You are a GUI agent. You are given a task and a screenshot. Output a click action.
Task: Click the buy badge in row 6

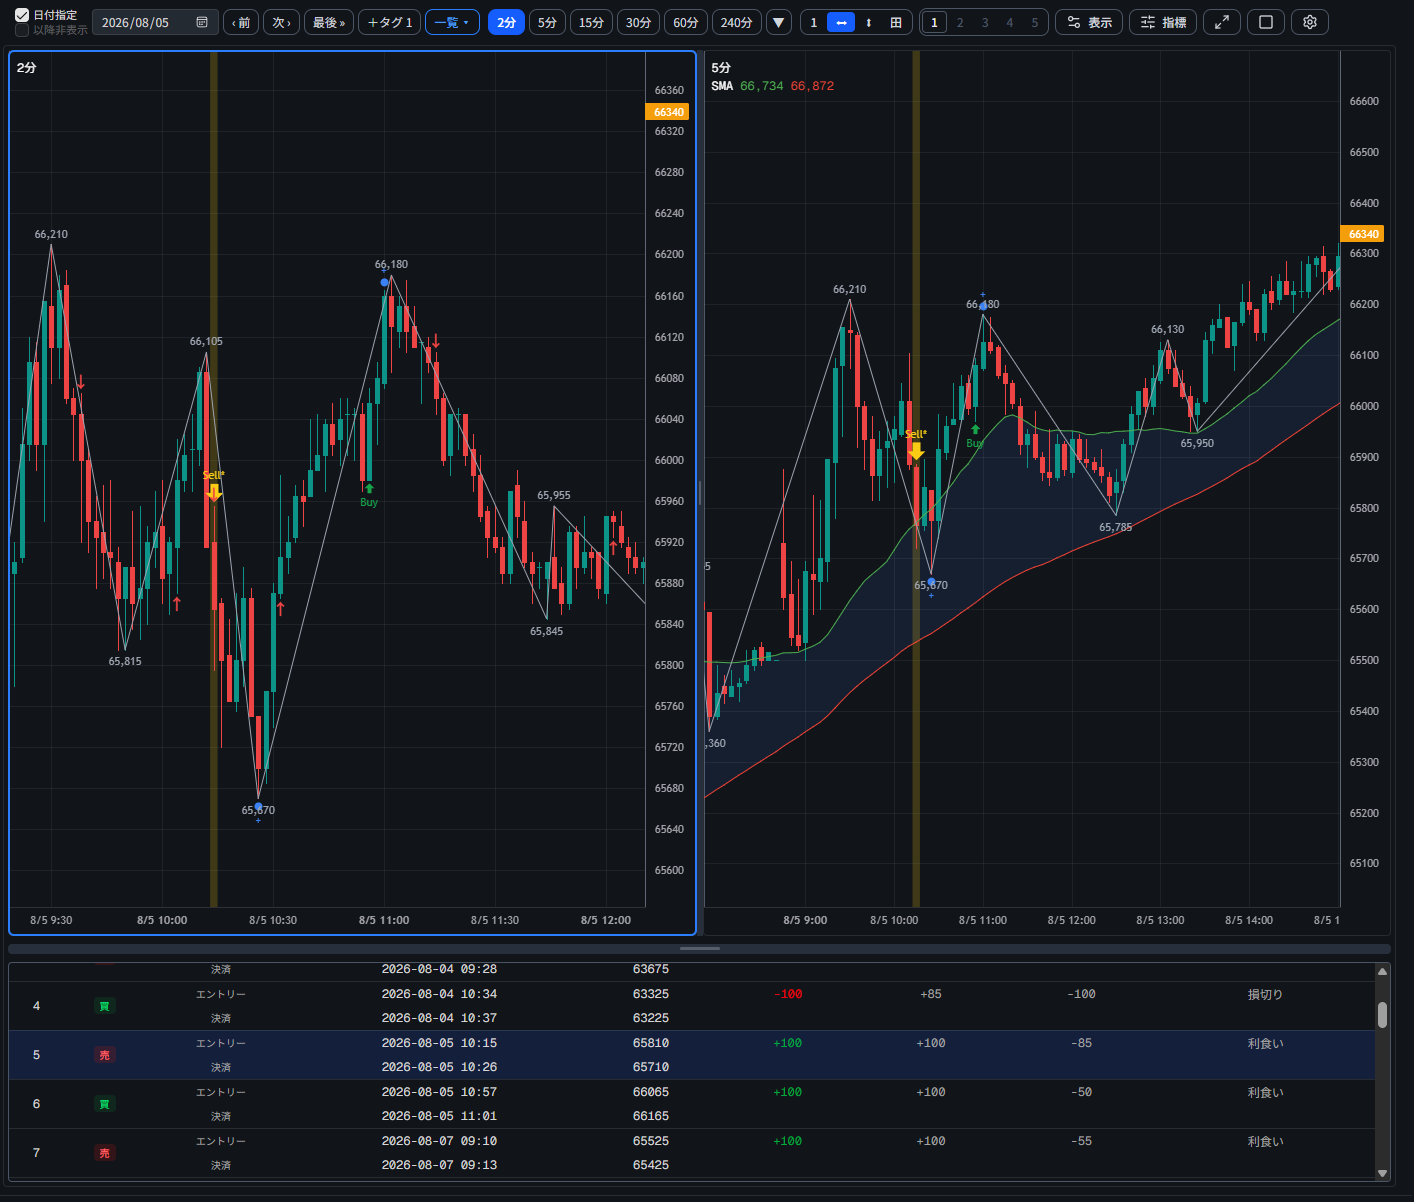click(x=104, y=1104)
